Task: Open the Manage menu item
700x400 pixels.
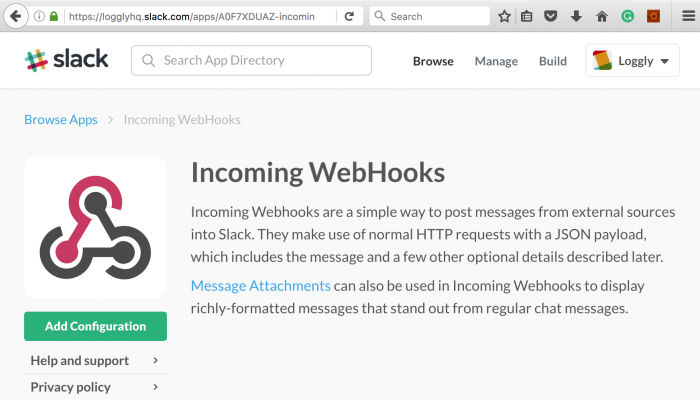Action: (x=496, y=61)
